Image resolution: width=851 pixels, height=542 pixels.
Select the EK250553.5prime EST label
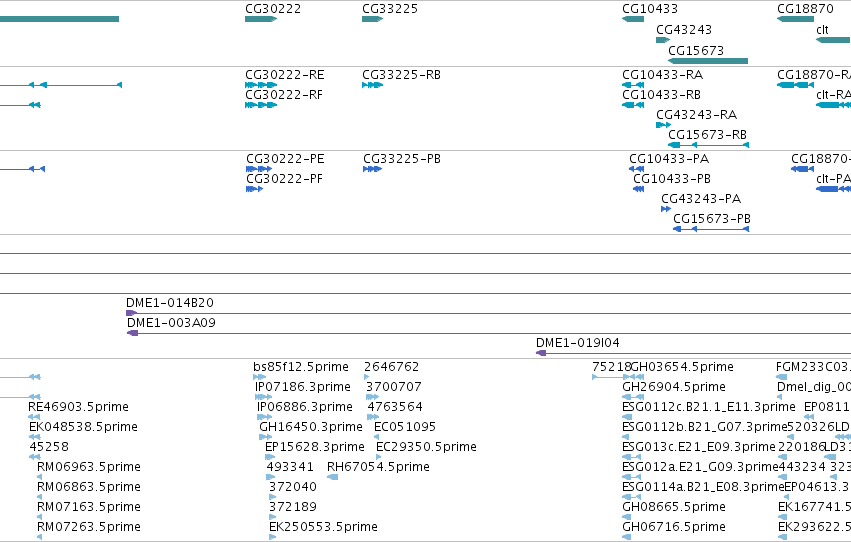[x=323, y=527]
